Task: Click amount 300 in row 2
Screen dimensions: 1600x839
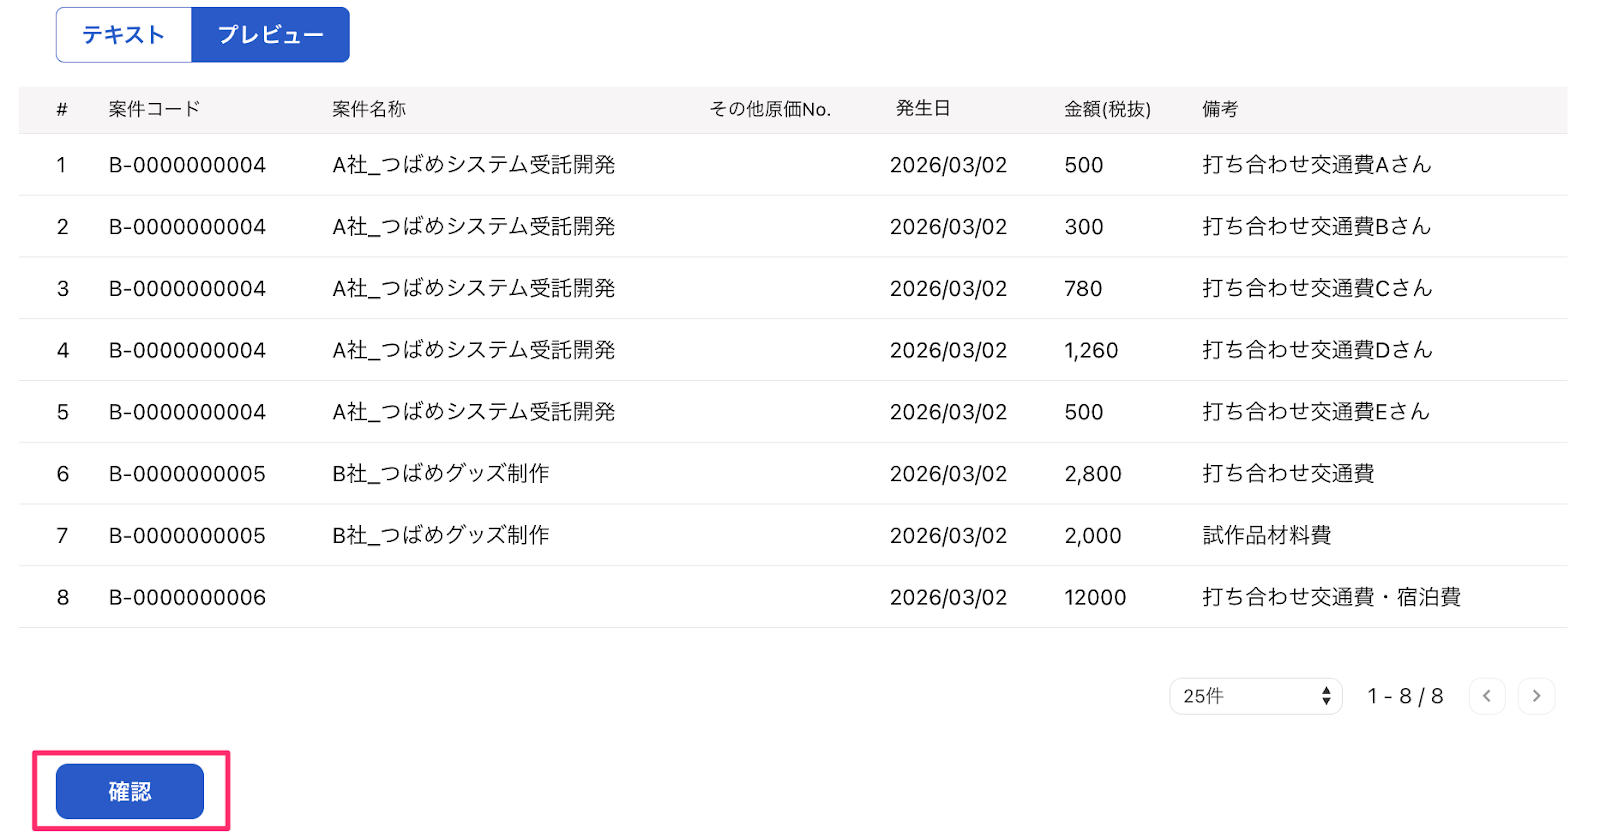Action: point(1083,227)
